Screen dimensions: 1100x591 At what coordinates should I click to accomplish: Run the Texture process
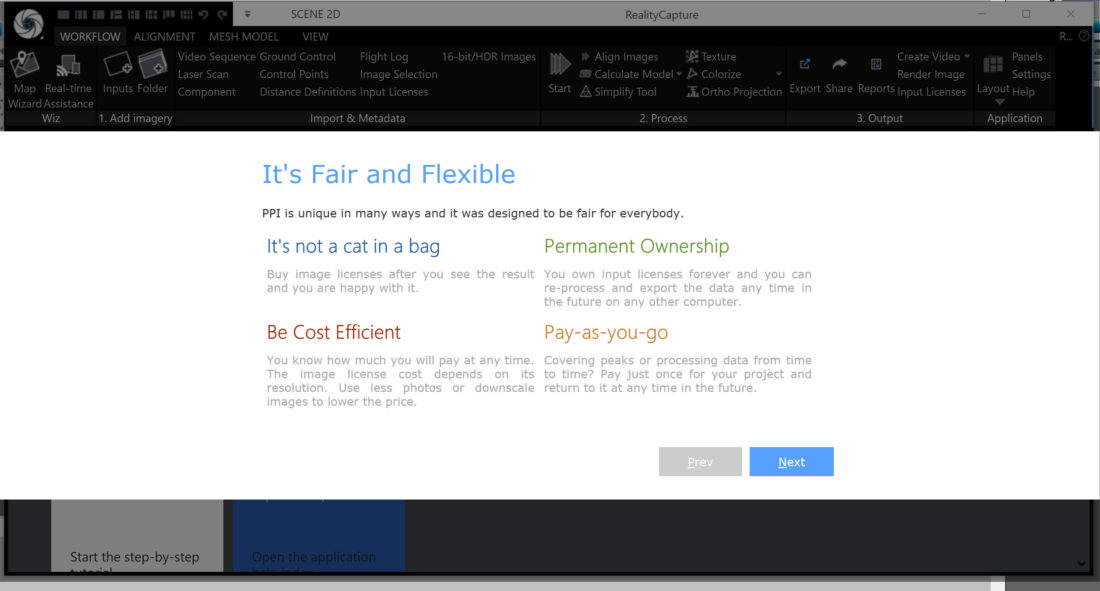click(711, 57)
